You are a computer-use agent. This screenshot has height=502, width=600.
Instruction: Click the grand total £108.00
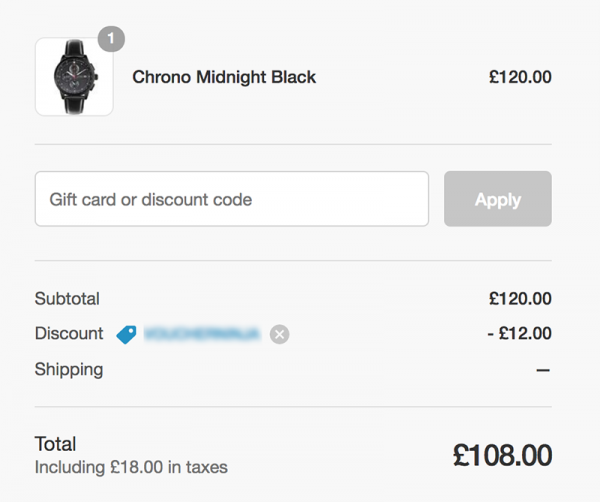502,456
